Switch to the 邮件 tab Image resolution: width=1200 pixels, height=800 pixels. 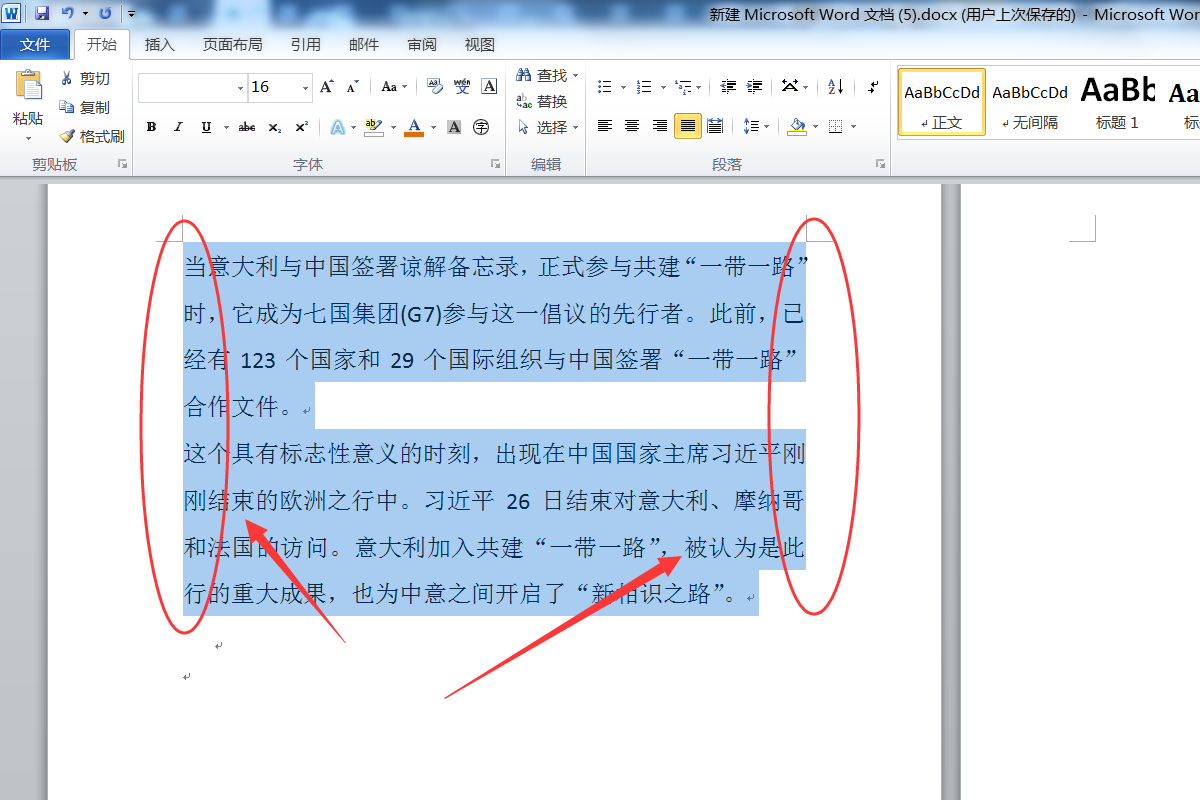[x=364, y=45]
